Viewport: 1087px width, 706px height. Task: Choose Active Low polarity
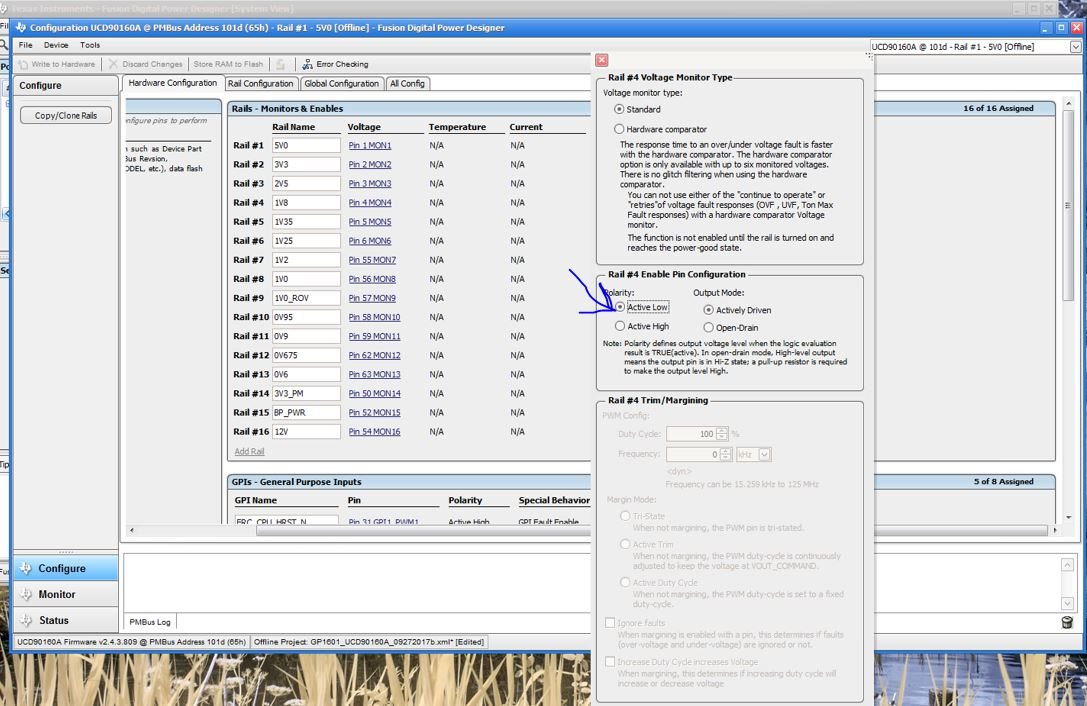pyautogui.click(x=620, y=307)
